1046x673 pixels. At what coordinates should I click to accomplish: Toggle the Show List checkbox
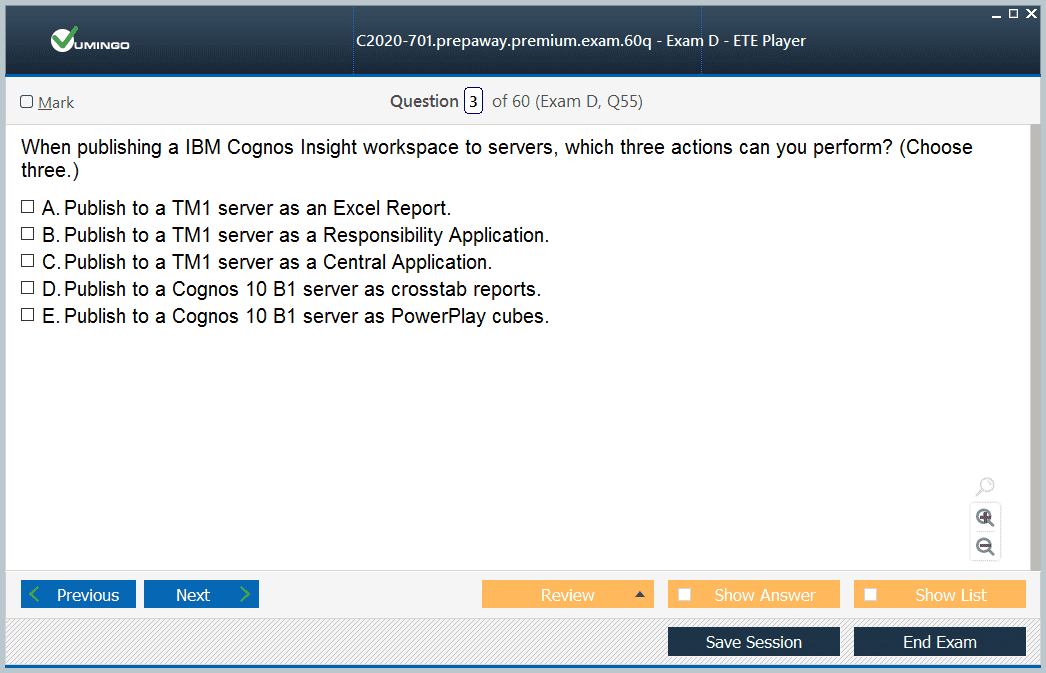871,595
